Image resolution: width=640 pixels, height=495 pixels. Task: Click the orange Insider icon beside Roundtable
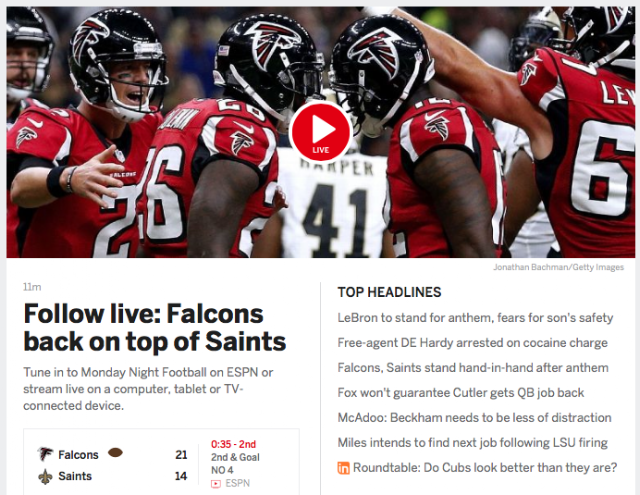pyautogui.click(x=343, y=468)
